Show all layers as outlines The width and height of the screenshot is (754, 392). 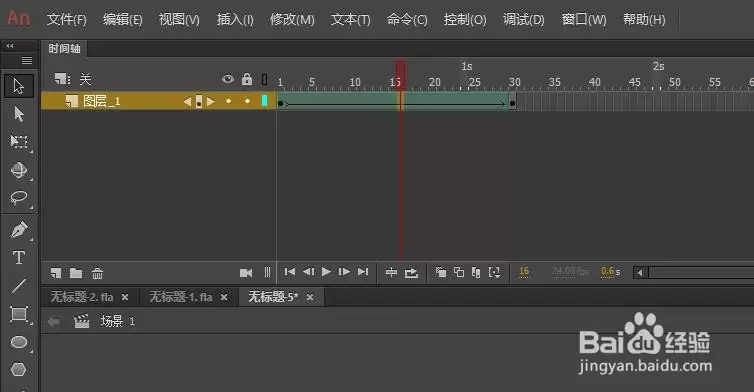pyautogui.click(x=264, y=79)
